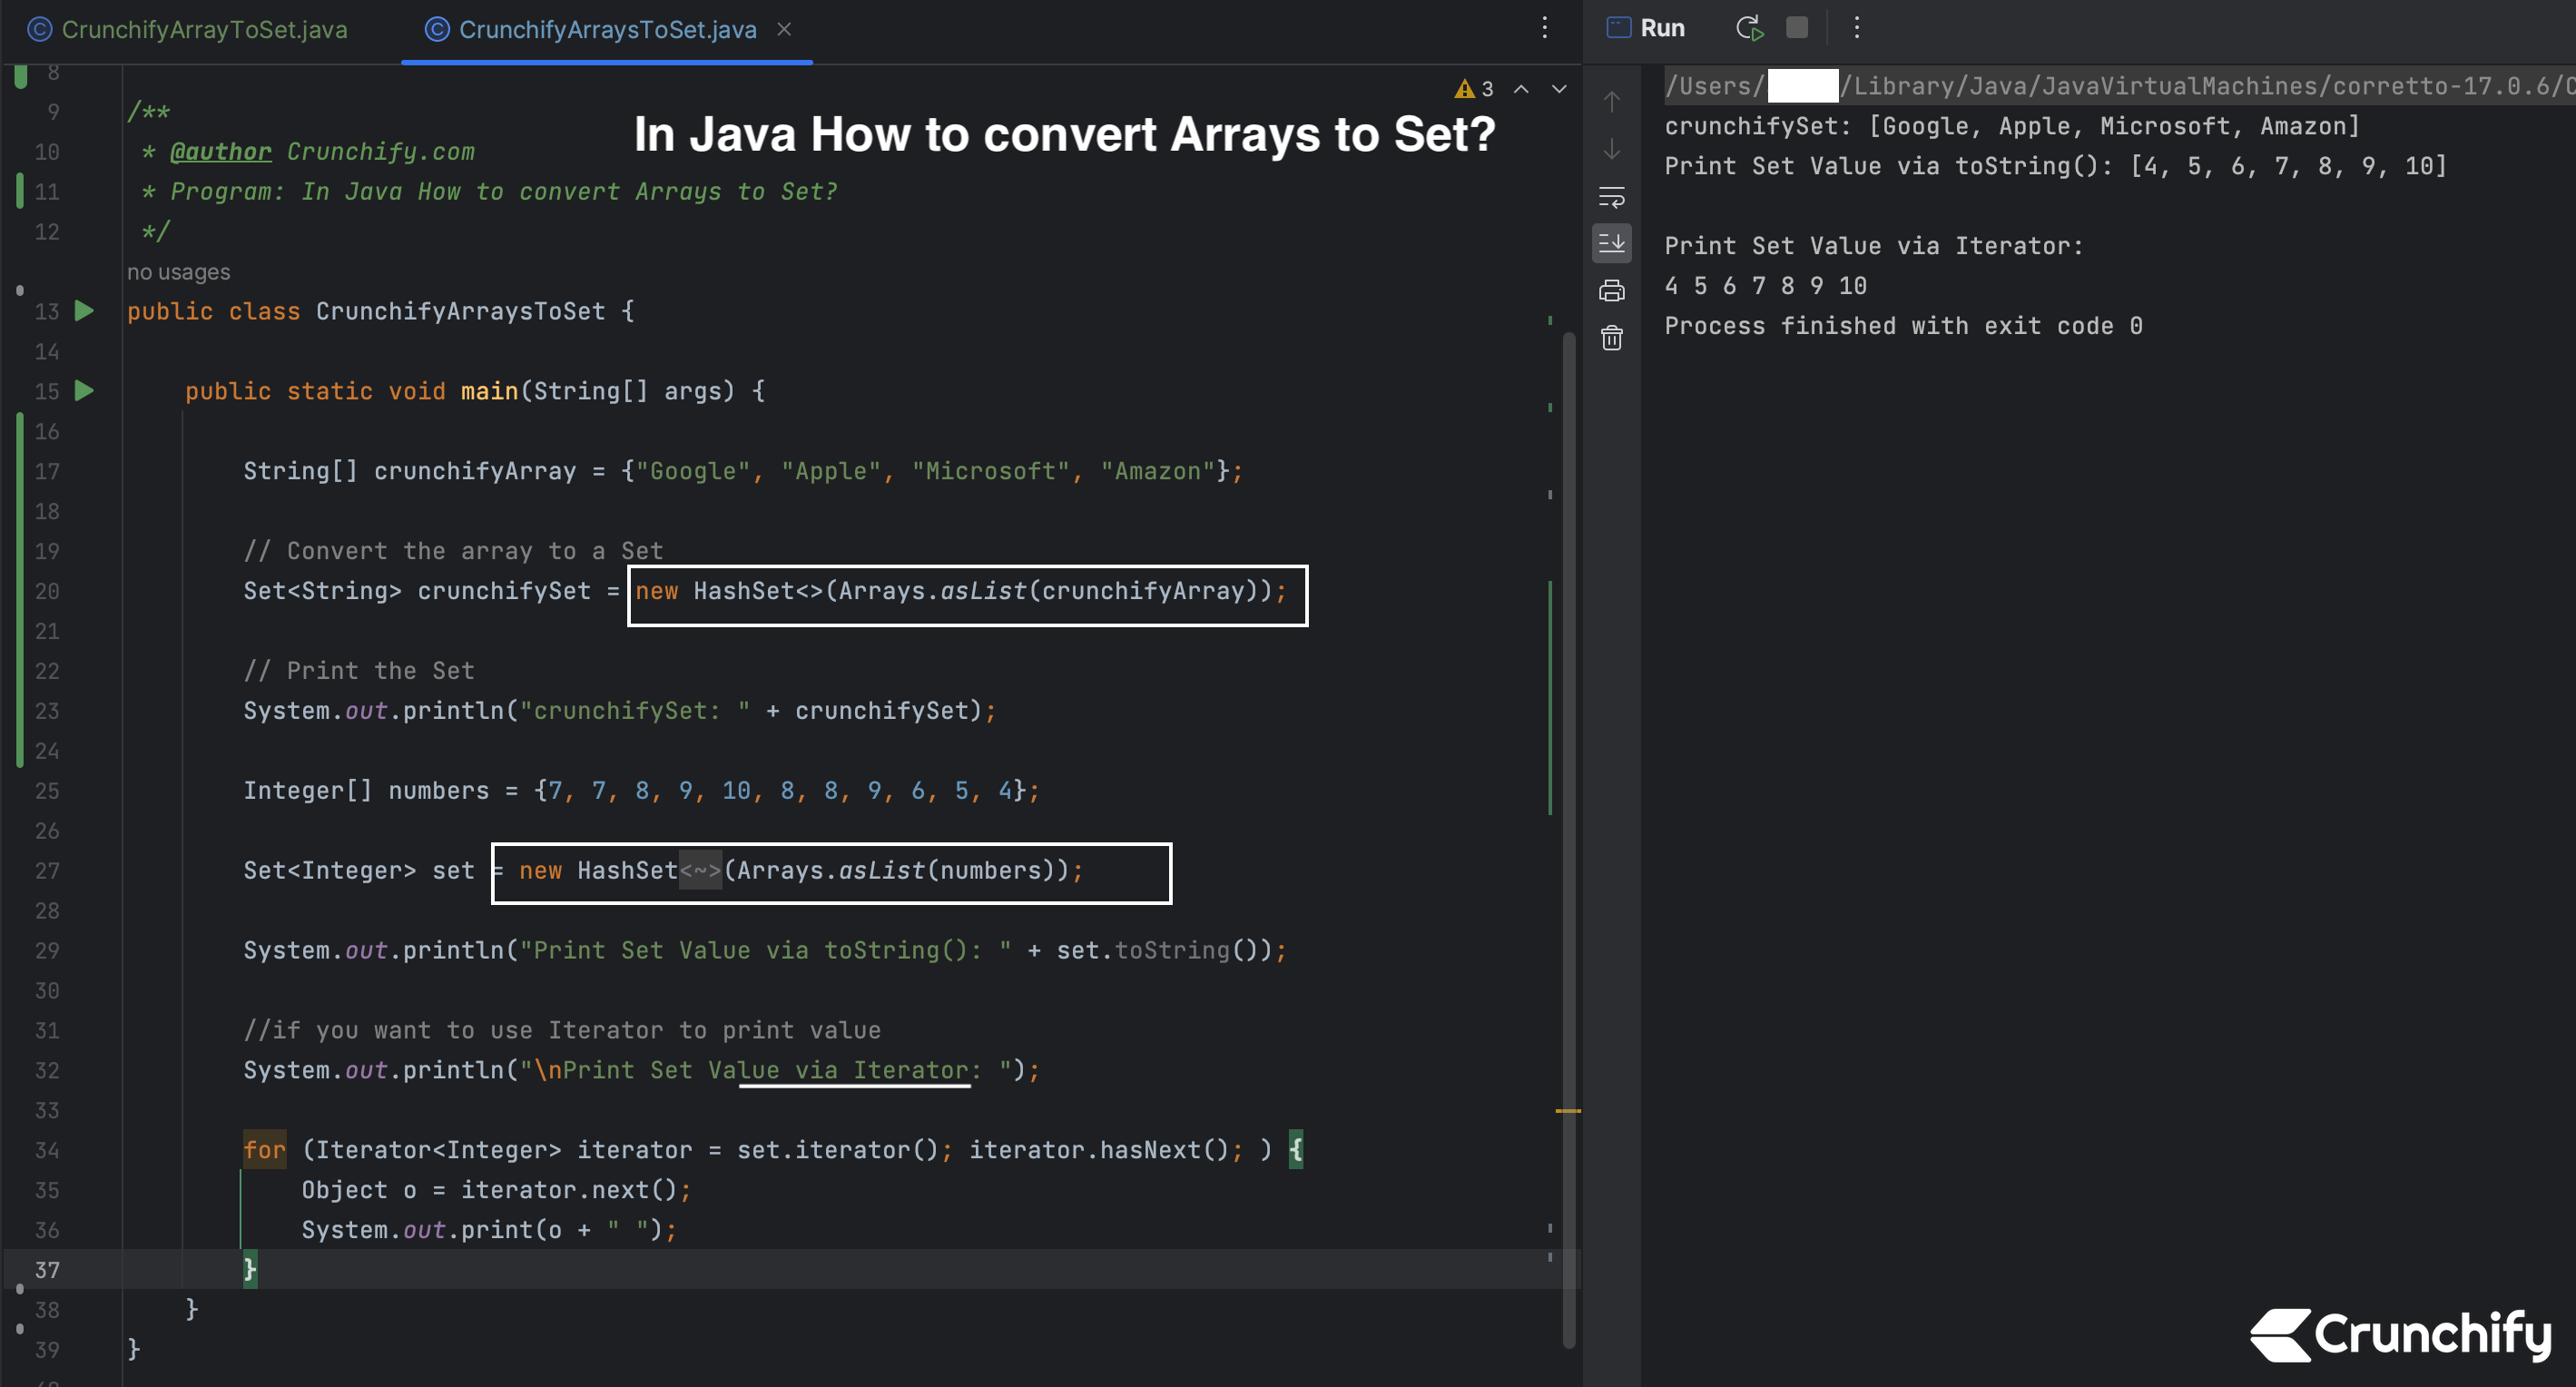
Task: Print the console output
Action: 1611,291
